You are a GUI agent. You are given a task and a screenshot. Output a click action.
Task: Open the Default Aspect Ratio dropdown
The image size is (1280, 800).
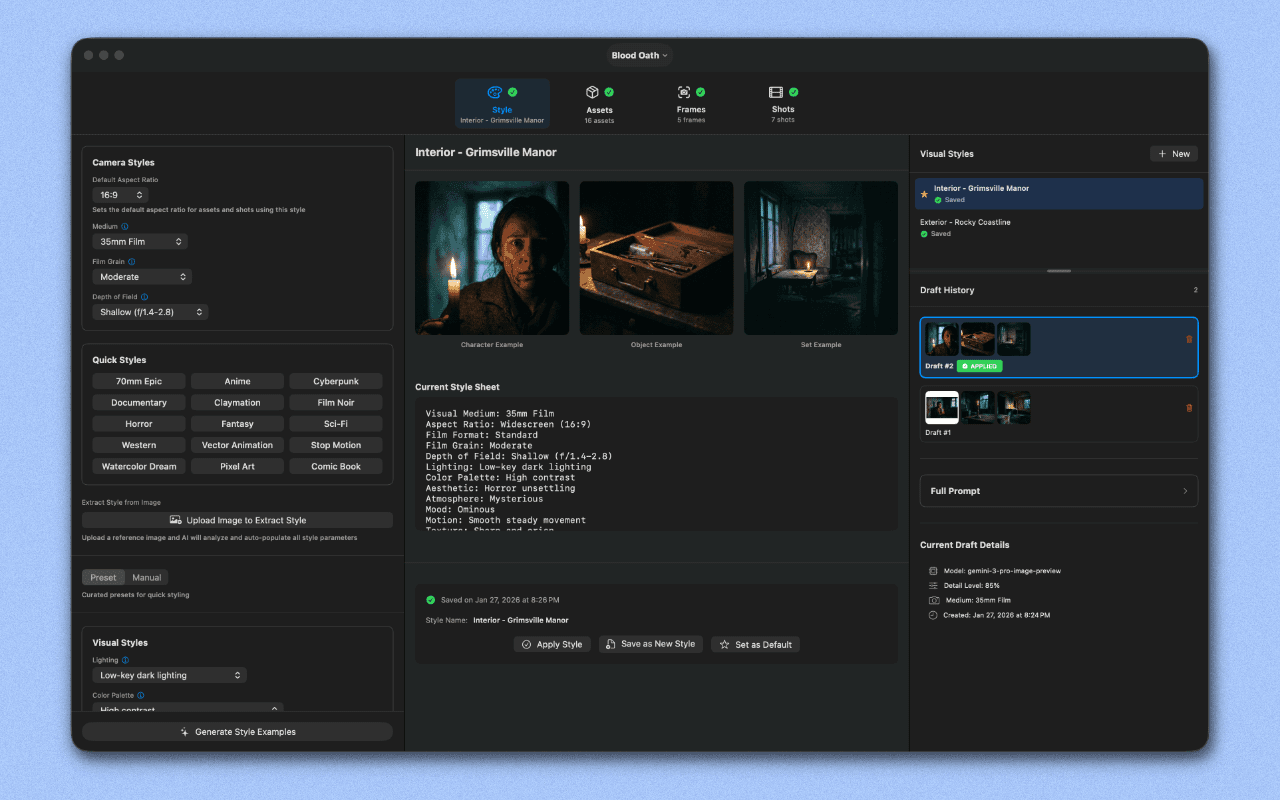click(x=120, y=195)
